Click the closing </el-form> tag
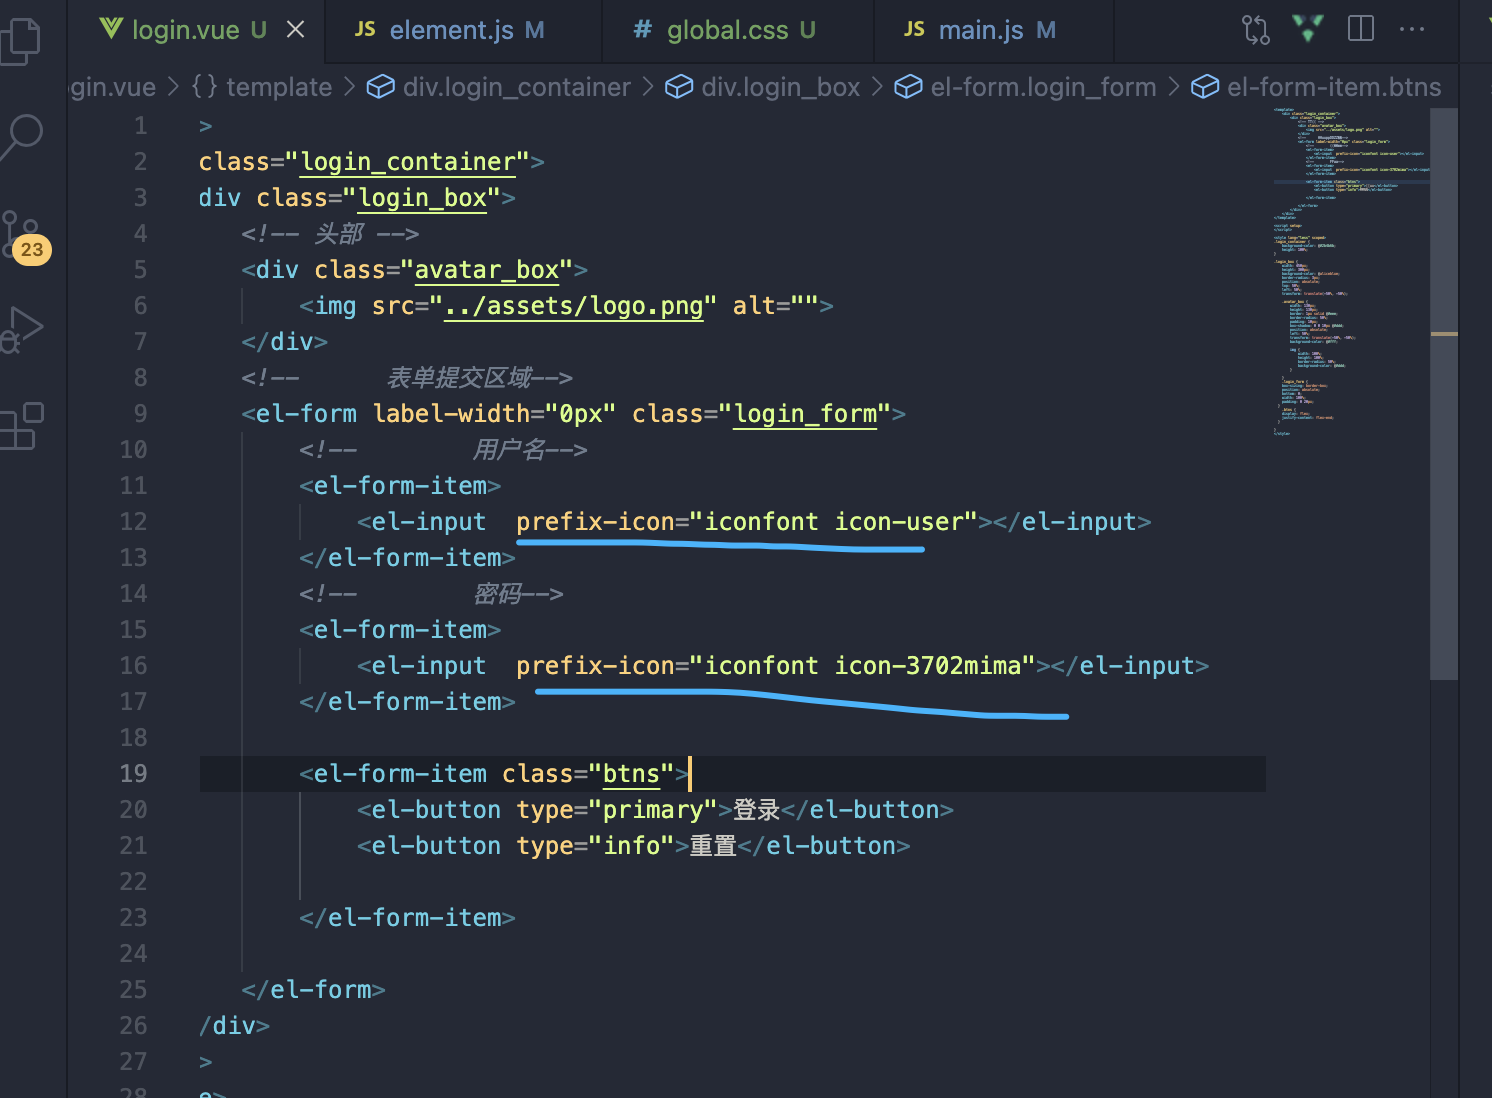Image resolution: width=1492 pixels, height=1098 pixels. point(313,990)
